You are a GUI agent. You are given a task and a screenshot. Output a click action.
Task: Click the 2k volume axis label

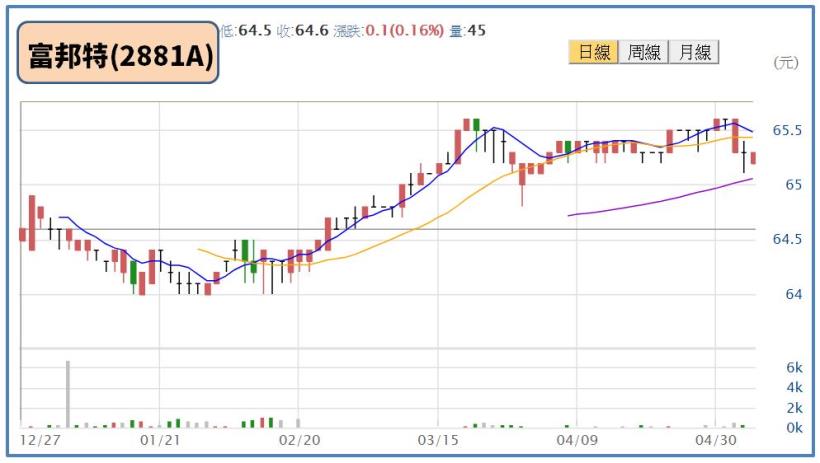click(x=794, y=408)
